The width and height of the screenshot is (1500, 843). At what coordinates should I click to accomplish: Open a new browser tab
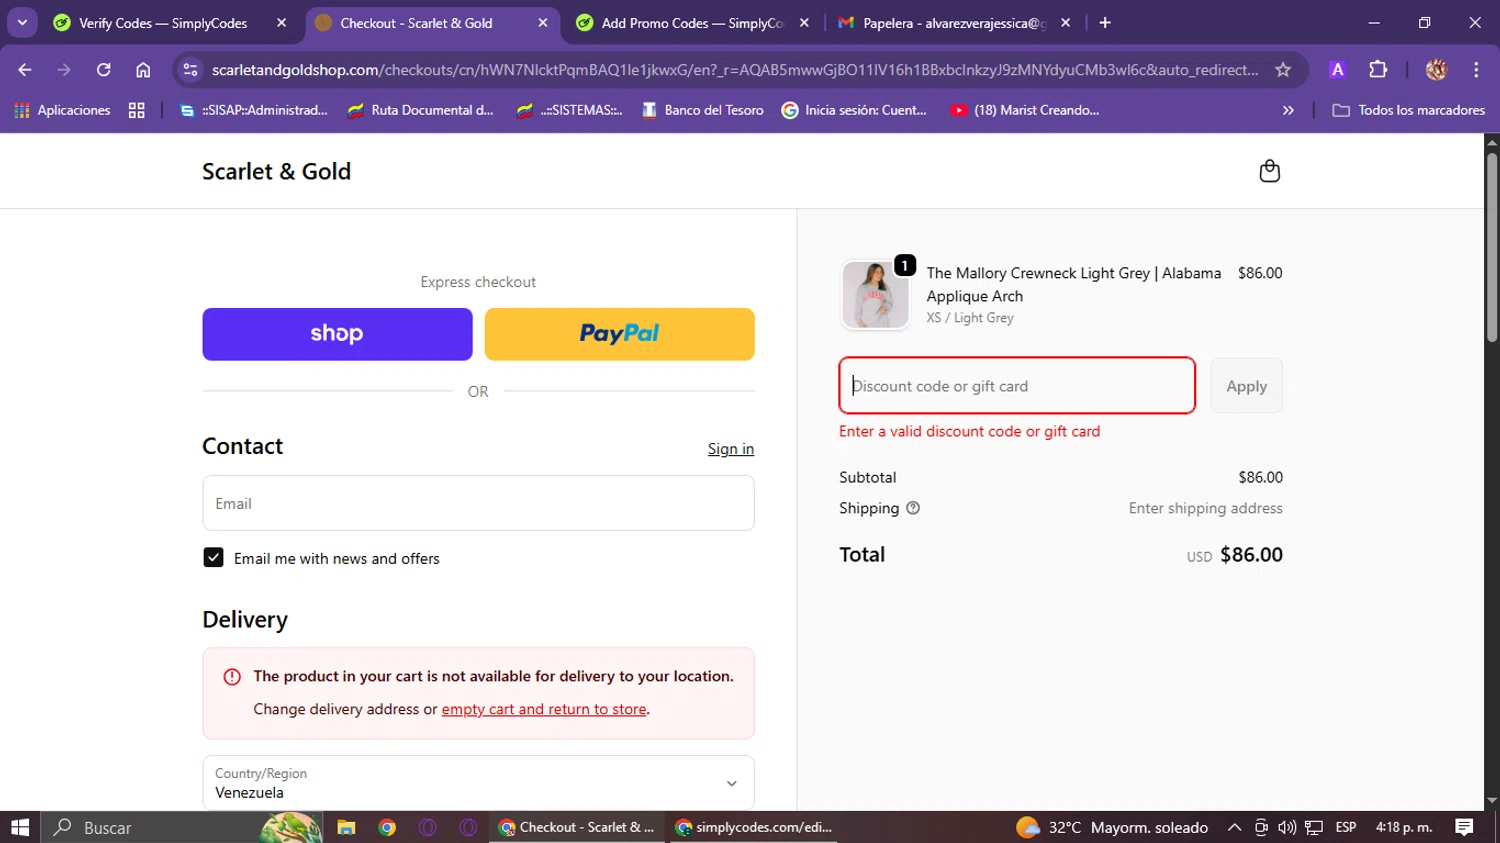click(x=1105, y=23)
